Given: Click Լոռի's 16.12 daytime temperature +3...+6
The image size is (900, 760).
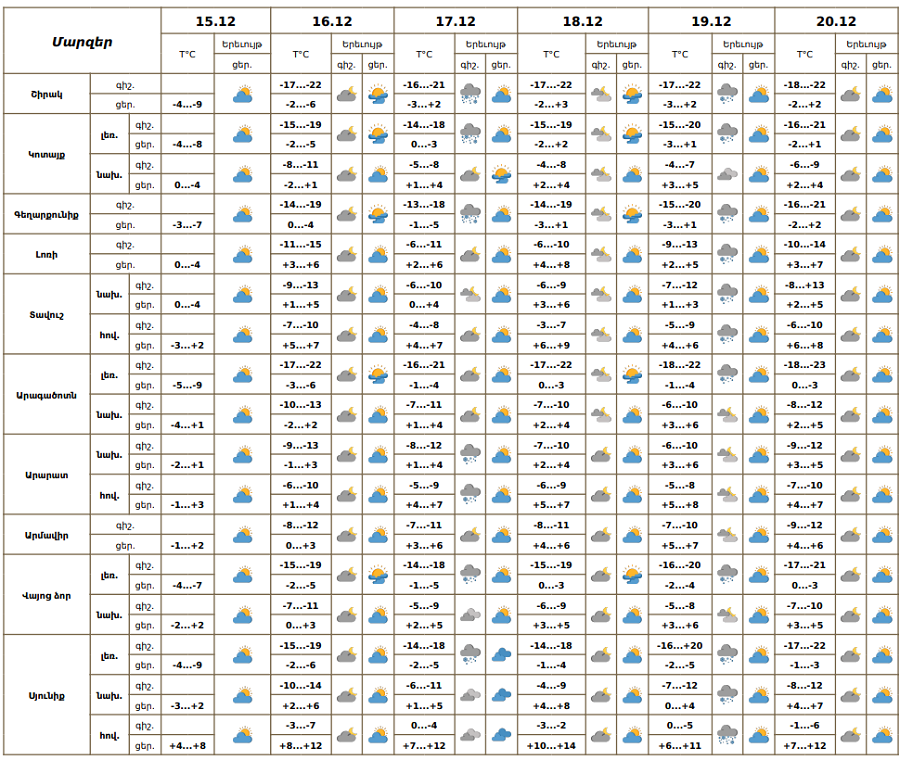Looking at the screenshot, I should 301,265.
